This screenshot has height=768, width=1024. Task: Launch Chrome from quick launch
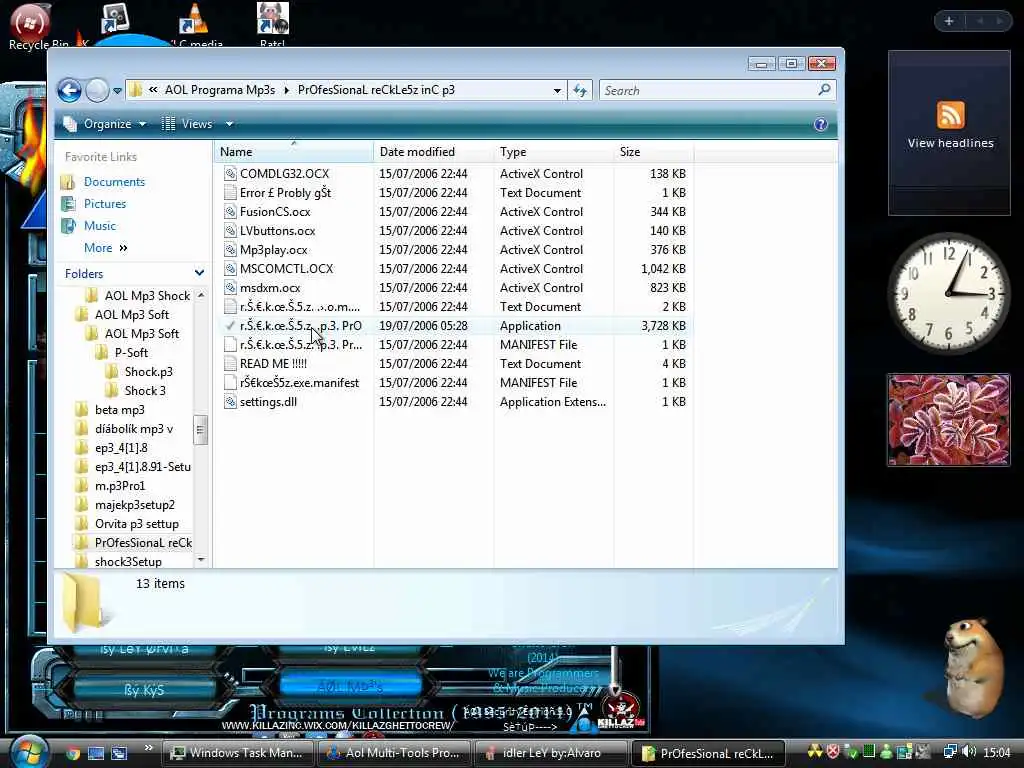[73, 753]
